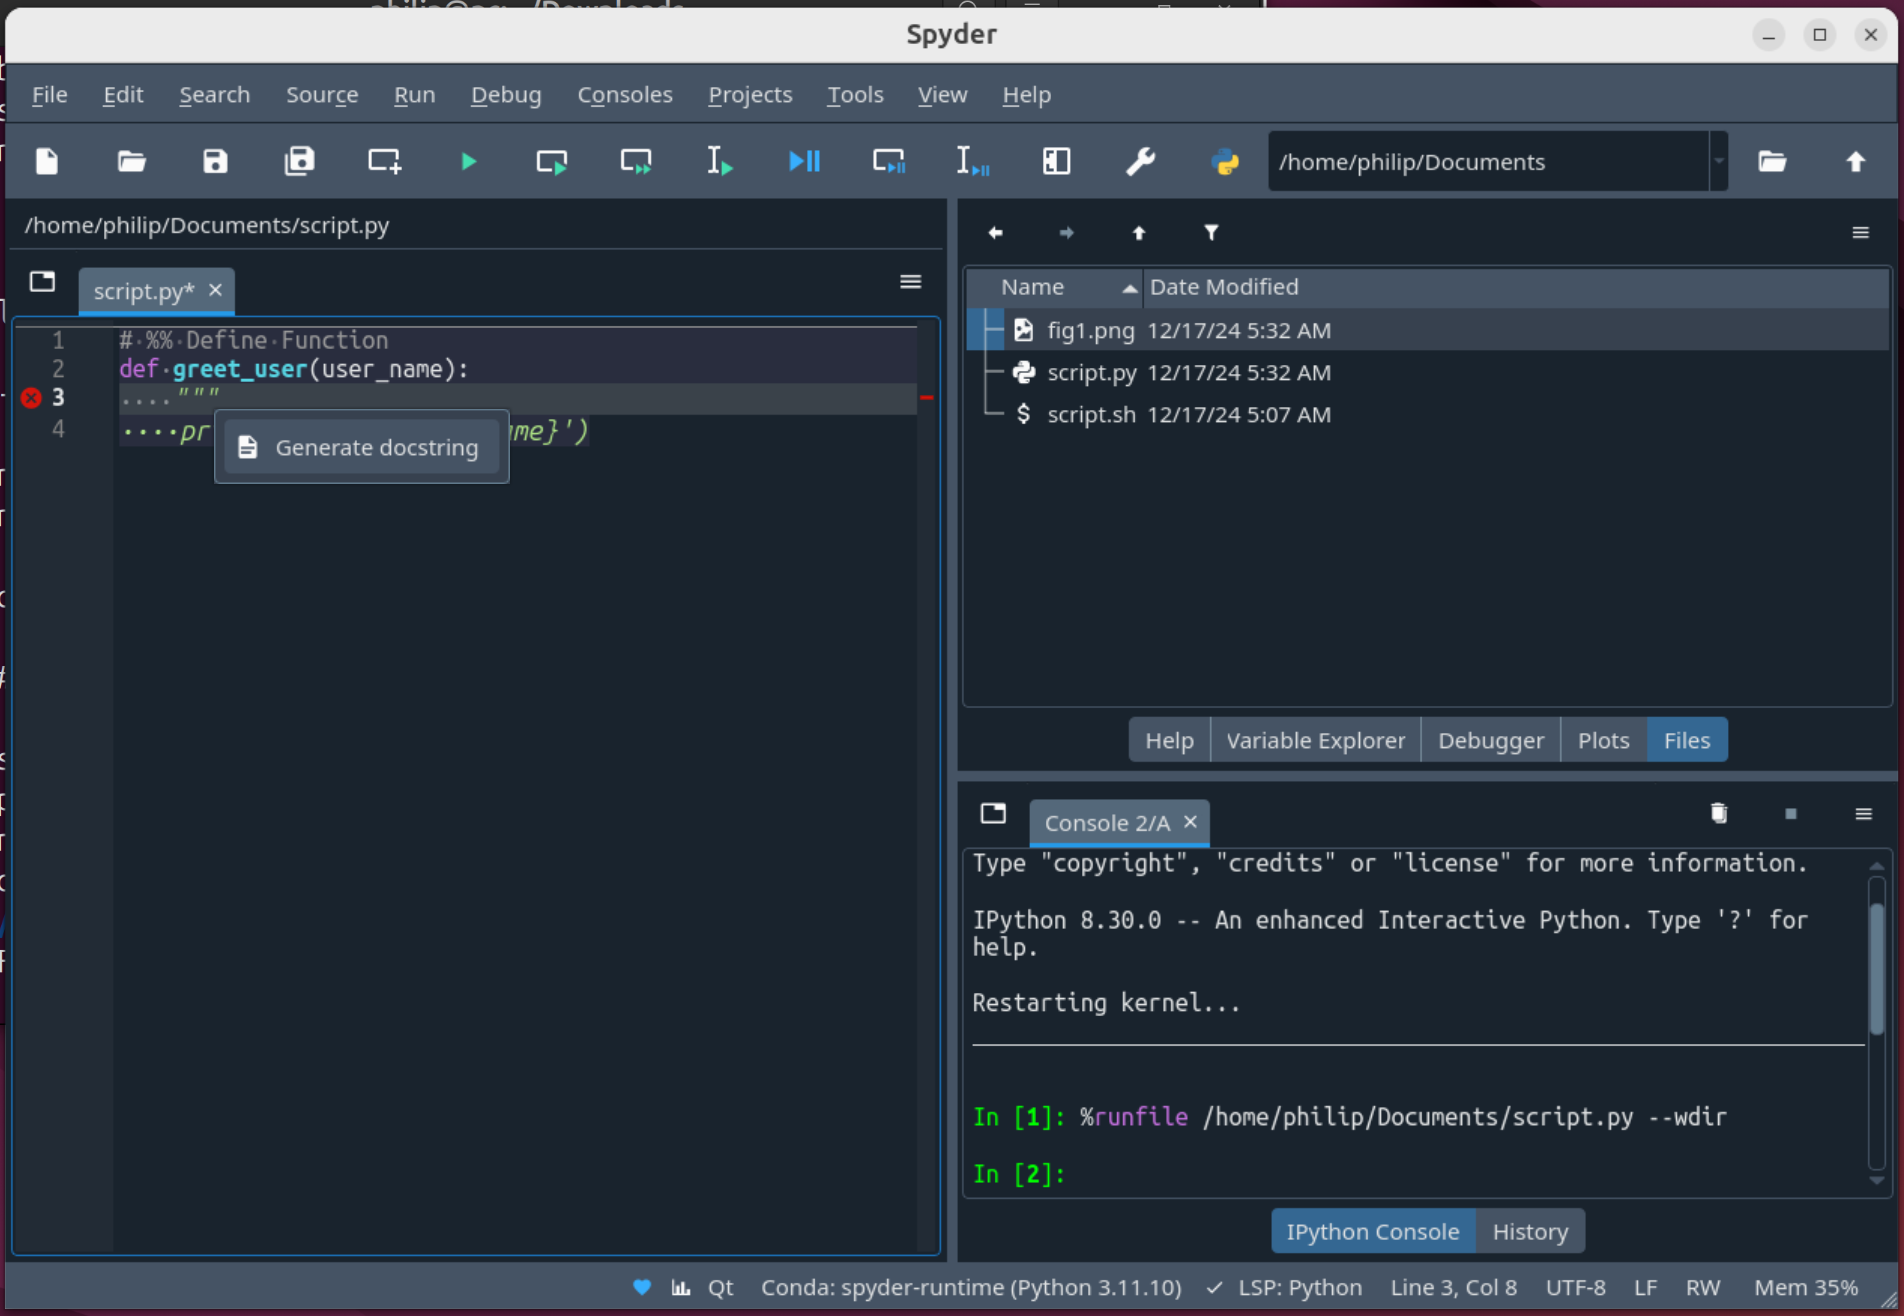Open the Search menu
This screenshot has width=1904, height=1316.
[x=215, y=95]
